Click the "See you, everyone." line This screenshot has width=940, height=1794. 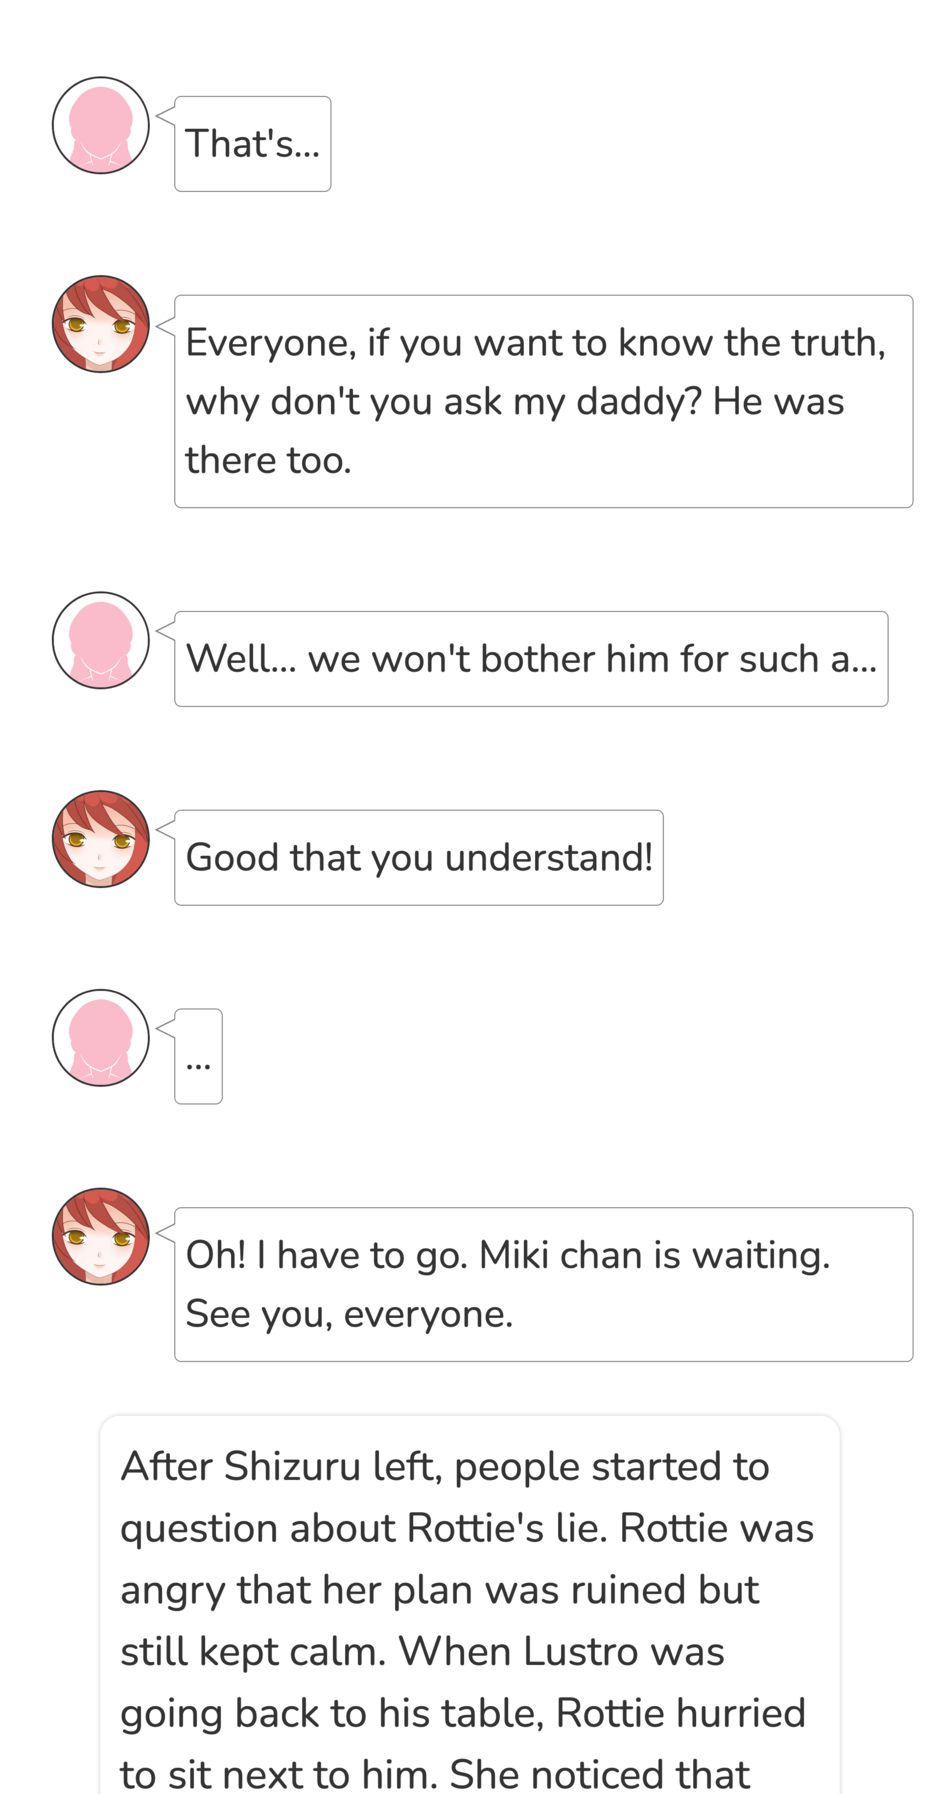coord(349,1314)
